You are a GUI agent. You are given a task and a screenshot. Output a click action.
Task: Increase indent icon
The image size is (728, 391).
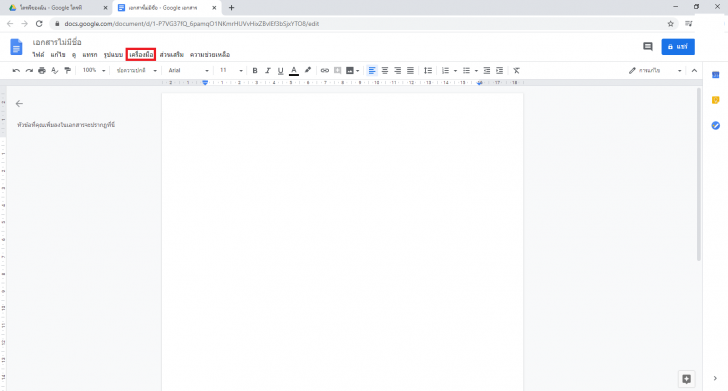click(500, 71)
